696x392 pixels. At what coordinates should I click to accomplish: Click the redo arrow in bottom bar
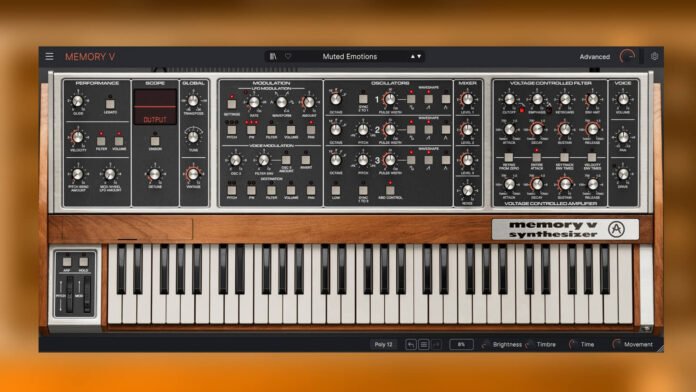click(436, 344)
